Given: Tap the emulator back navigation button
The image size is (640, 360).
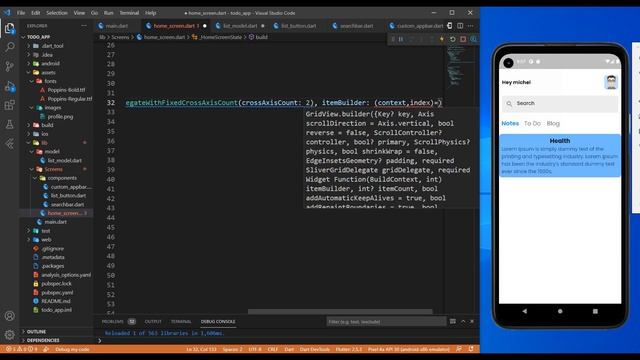Looking at the screenshot, I should (x=524, y=311).
